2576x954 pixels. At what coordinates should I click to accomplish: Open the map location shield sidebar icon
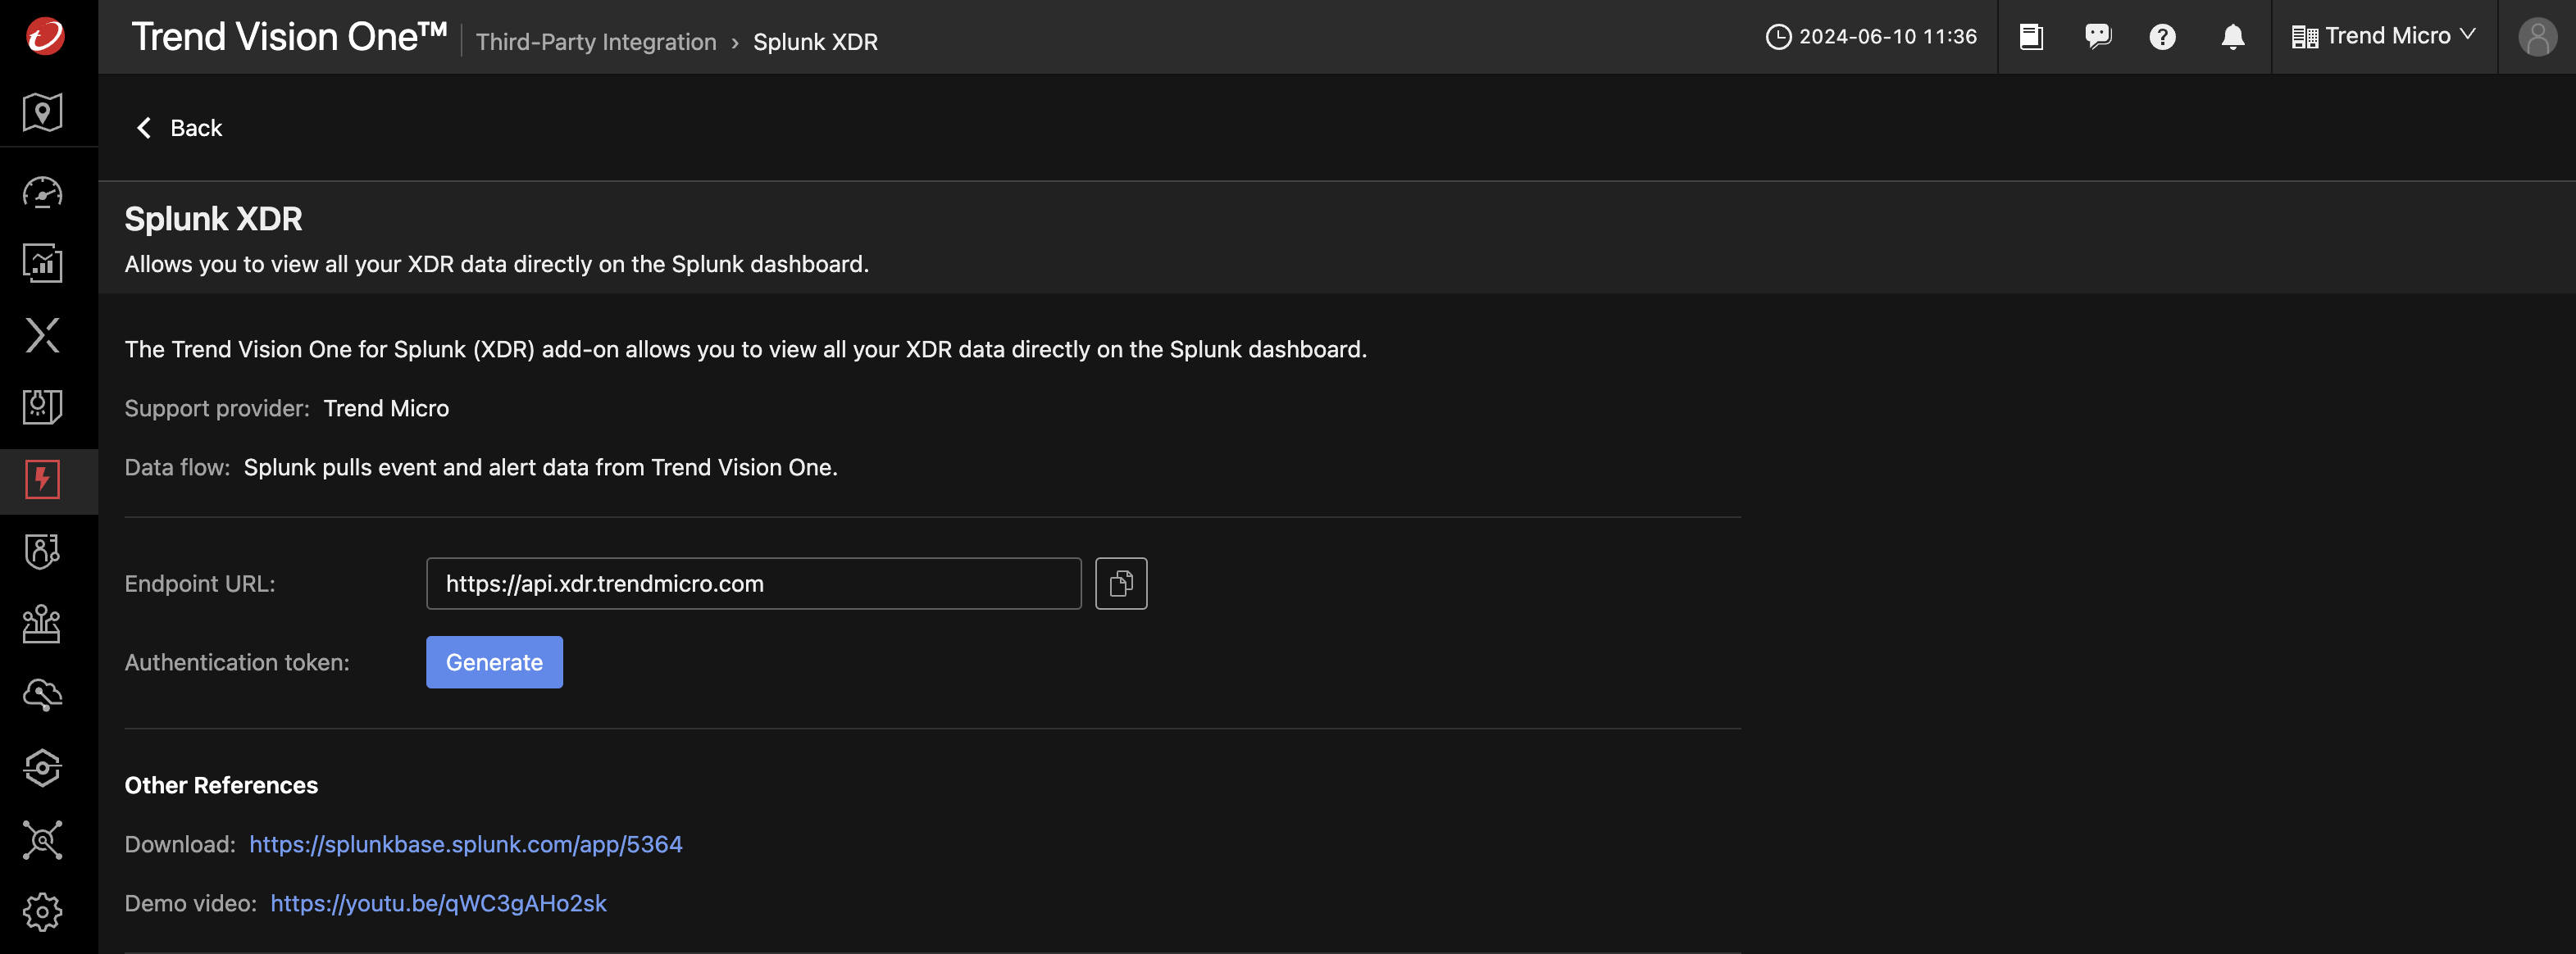42,111
